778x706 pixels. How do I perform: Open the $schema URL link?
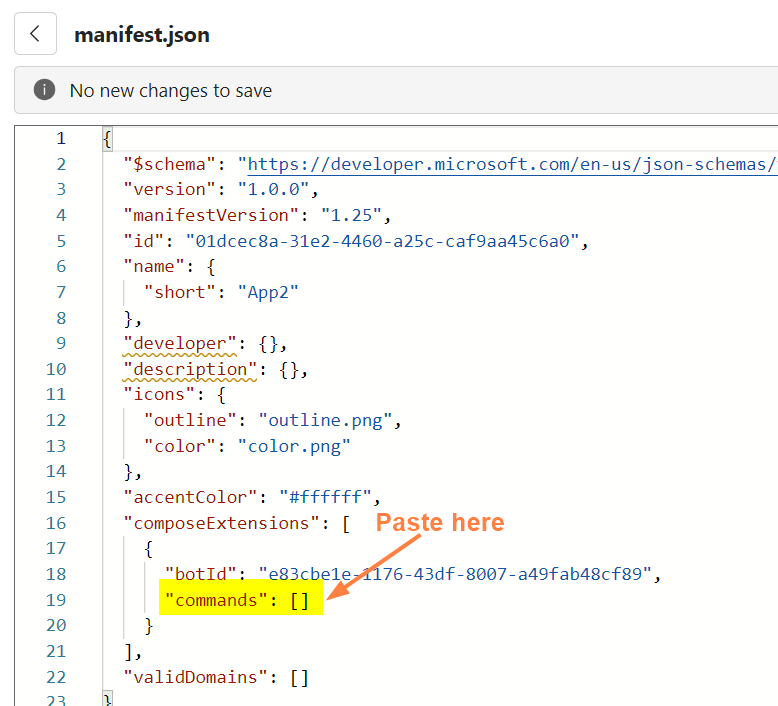pyautogui.click(x=513, y=164)
